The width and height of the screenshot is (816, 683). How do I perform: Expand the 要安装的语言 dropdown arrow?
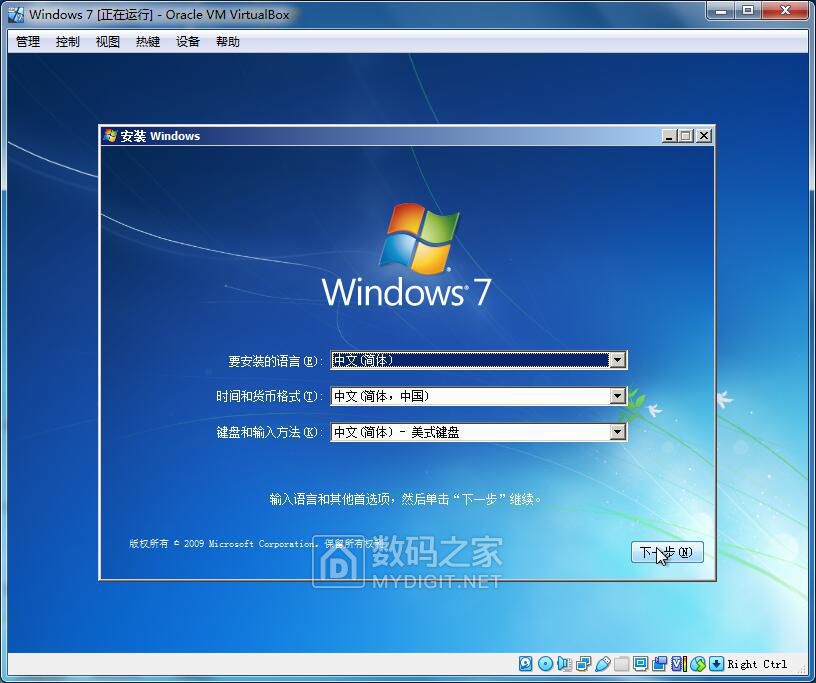617,360
